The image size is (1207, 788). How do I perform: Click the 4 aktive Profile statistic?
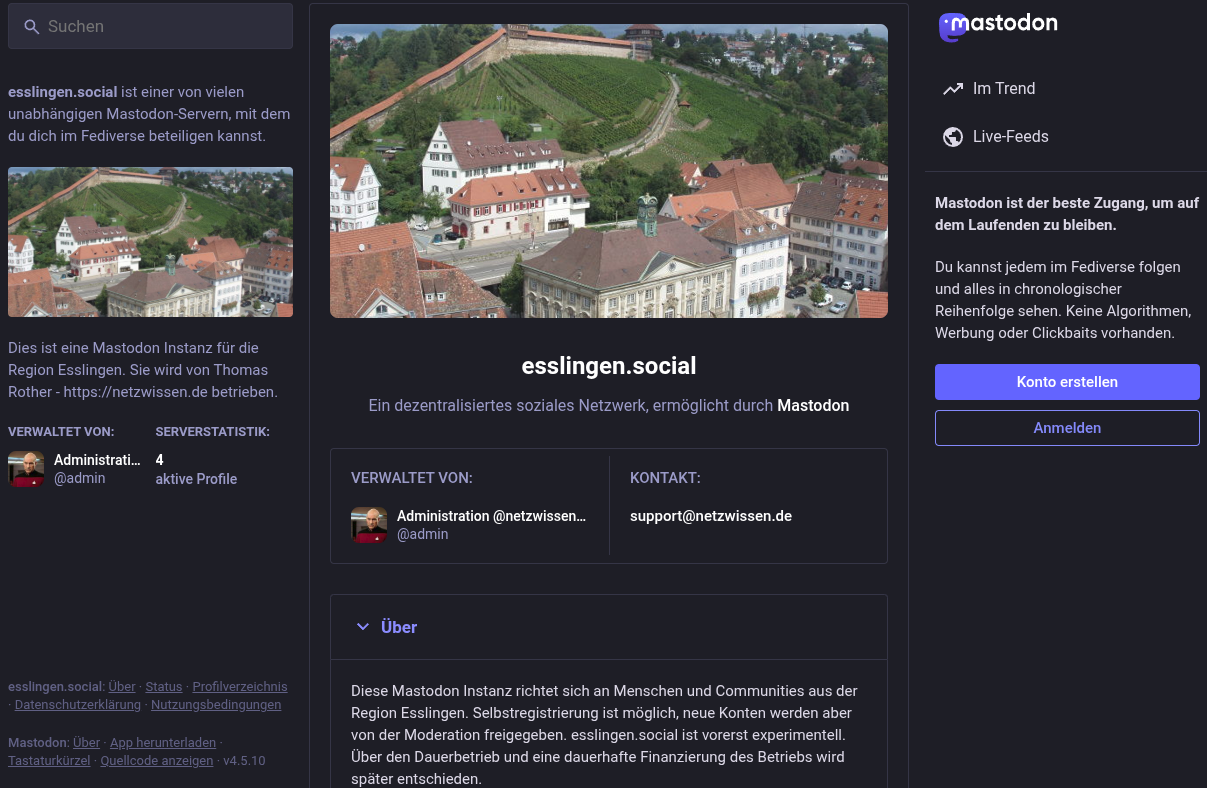(196, 469)
